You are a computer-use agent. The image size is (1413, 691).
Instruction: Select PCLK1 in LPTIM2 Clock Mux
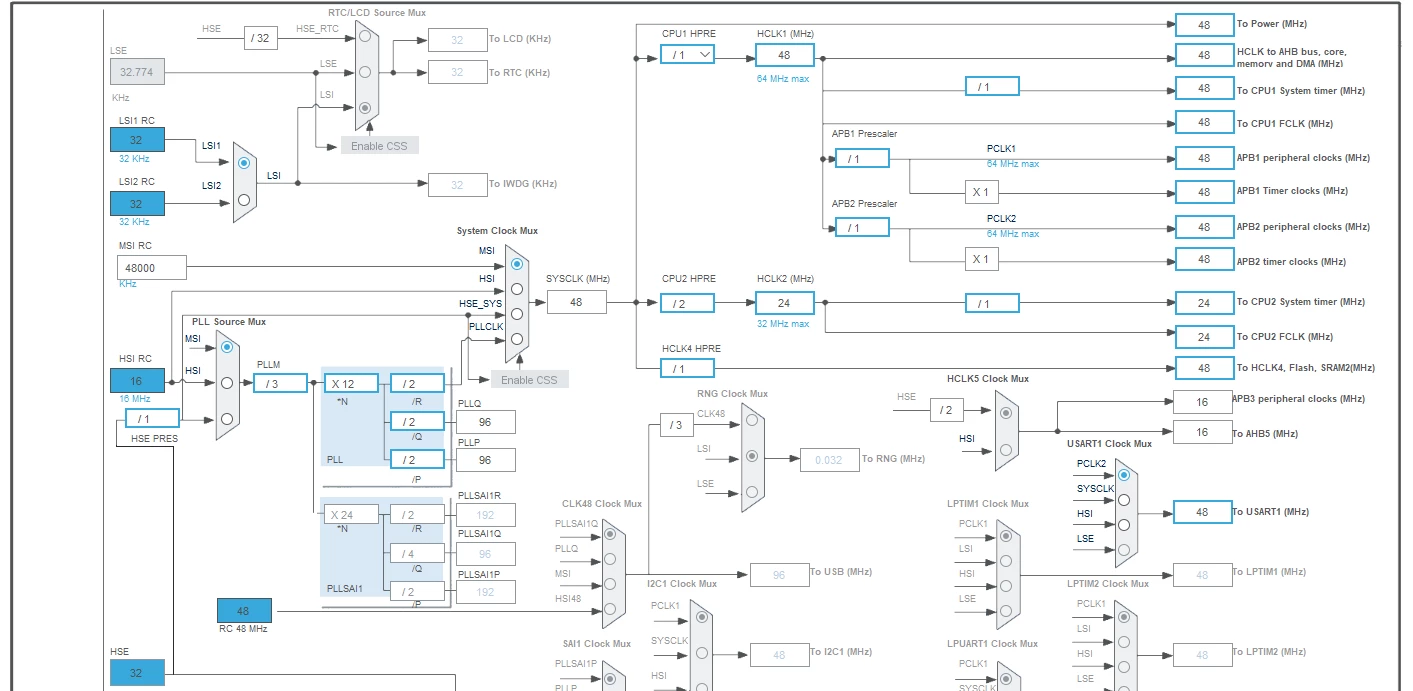point(1125,617)
